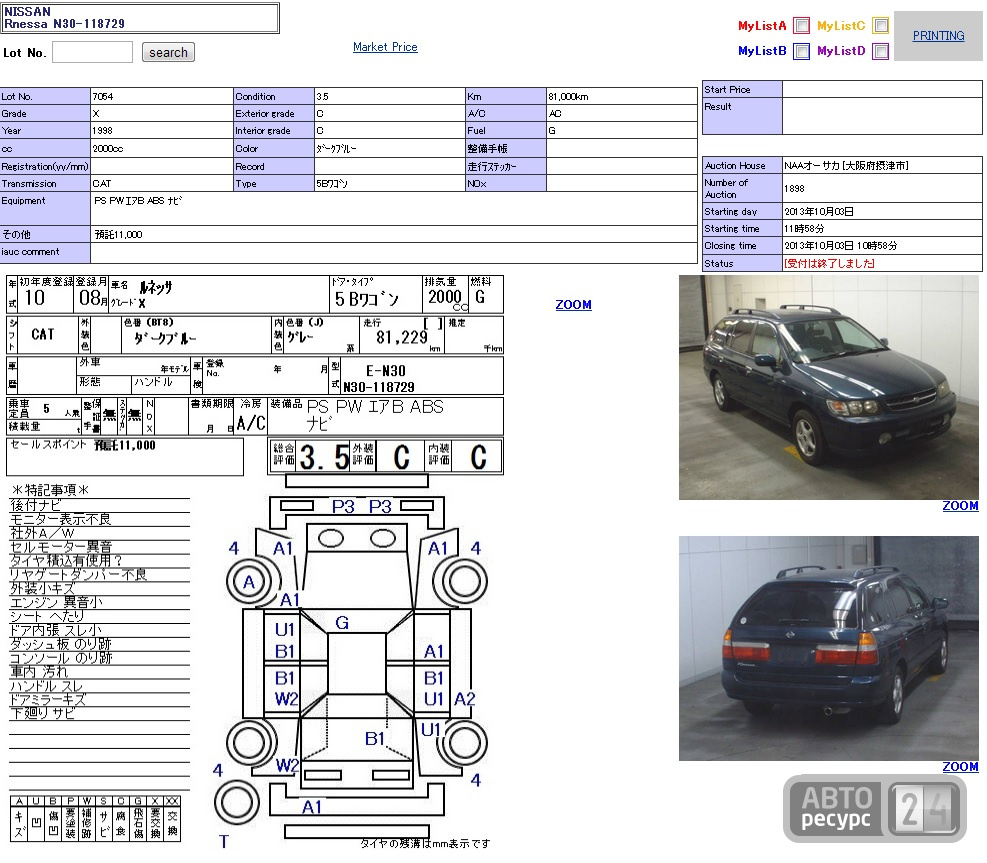Open ZOOM link beside the auction sheet

click(573, 305)
